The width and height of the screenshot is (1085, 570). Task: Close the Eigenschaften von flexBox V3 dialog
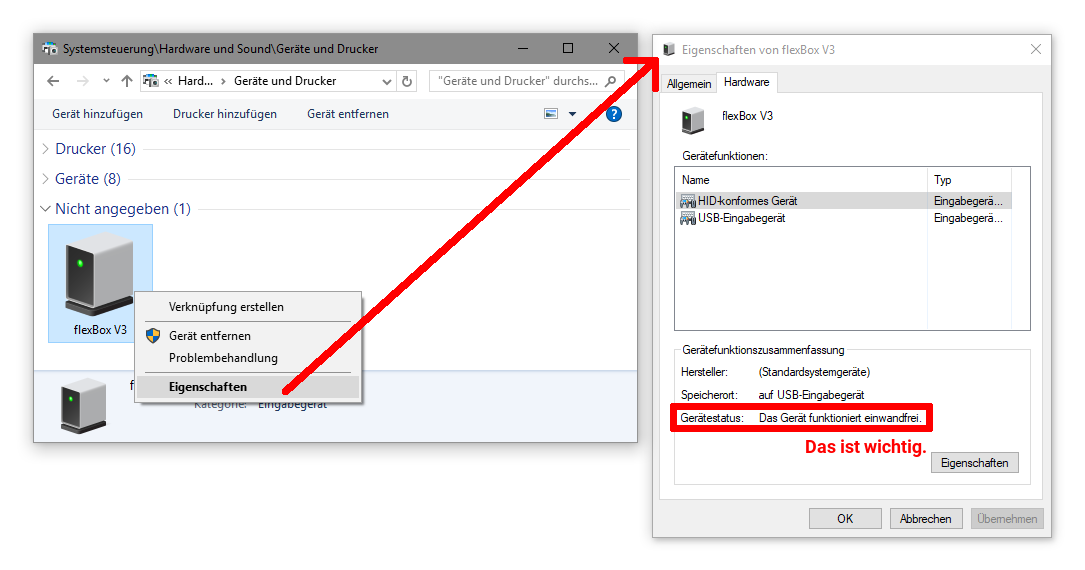[x=1035, y=50]
